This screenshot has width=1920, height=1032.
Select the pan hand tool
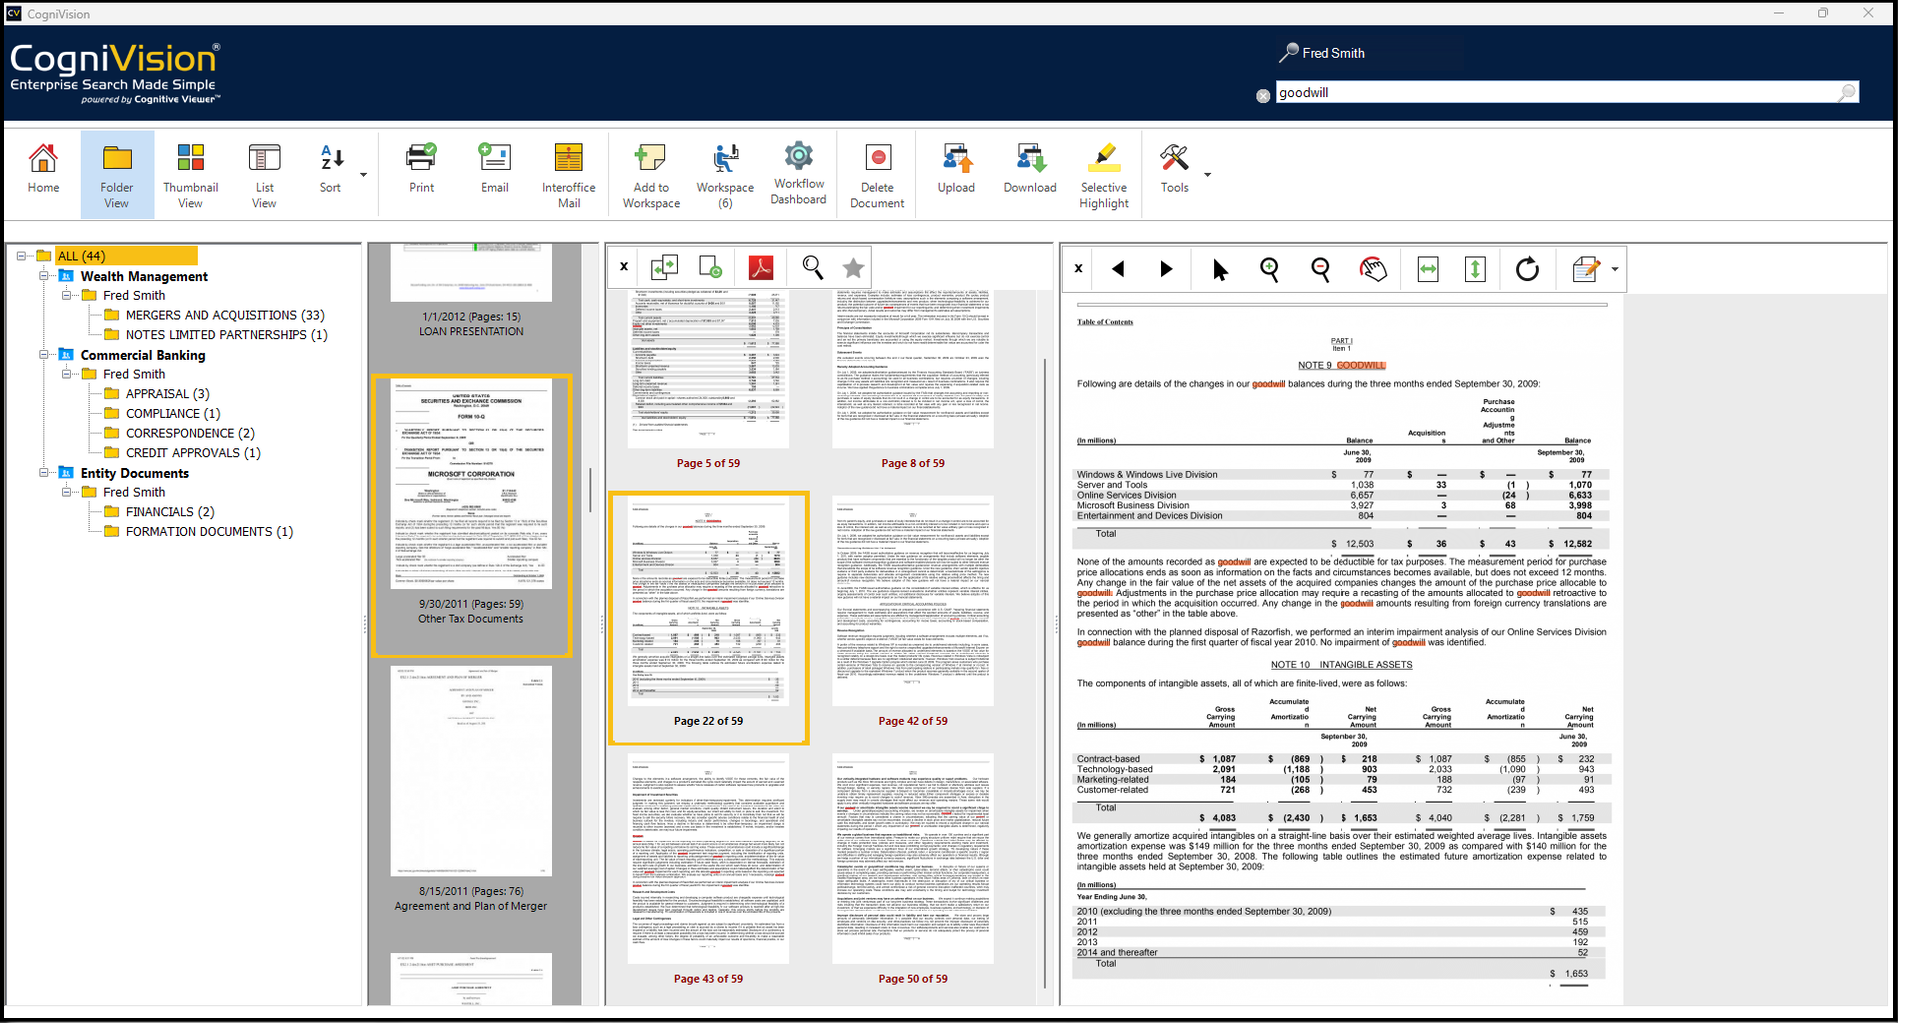click(x=1373, y=269)
